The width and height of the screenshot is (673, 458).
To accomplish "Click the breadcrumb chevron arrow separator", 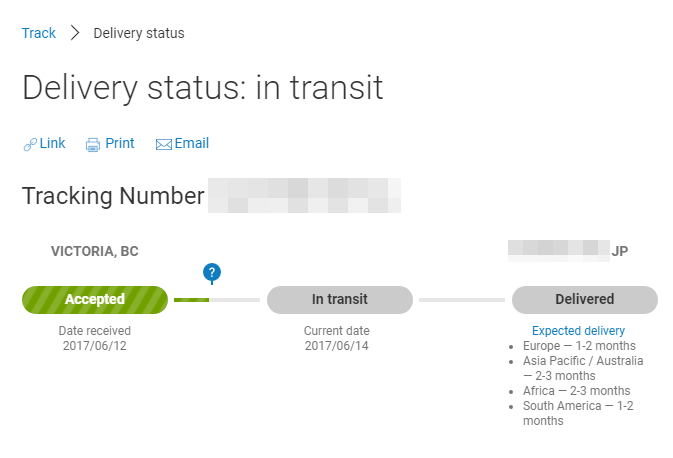I will (x=75, y=33).
